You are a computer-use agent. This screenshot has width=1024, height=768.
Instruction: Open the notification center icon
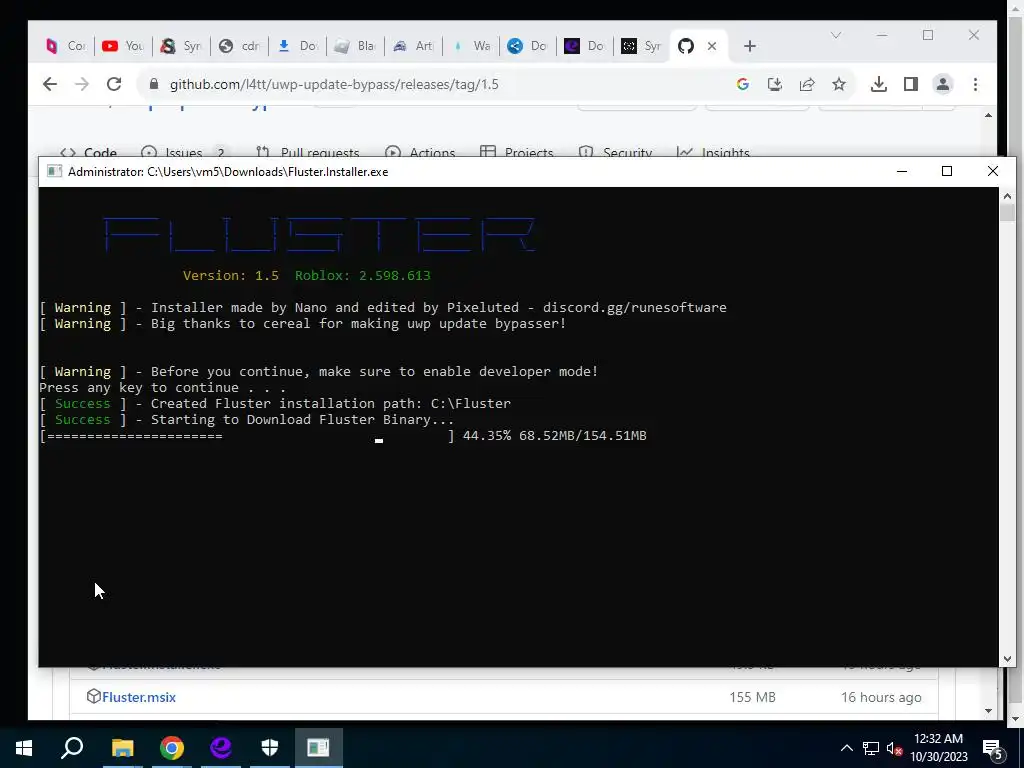pos(993,748)
